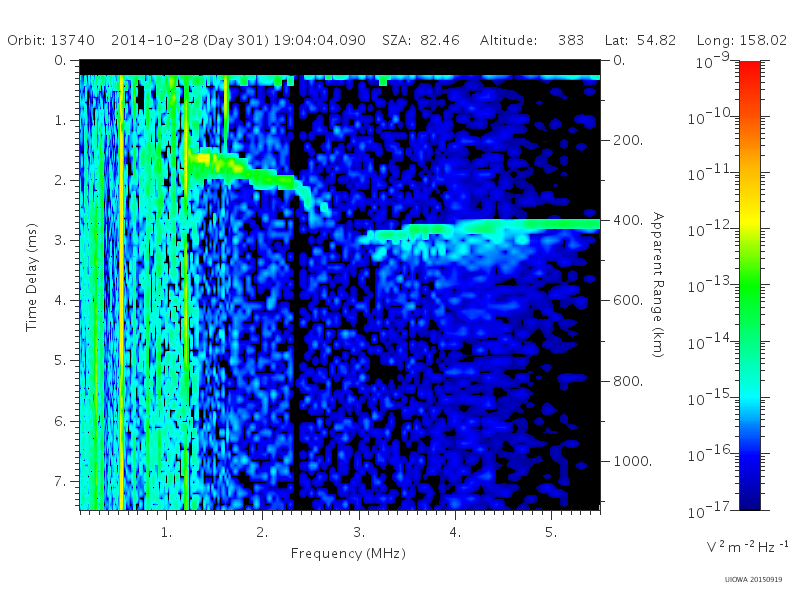
Task: Click the frequency tick label '4.'
Action: pyautogui.click(x=455, y=532)
